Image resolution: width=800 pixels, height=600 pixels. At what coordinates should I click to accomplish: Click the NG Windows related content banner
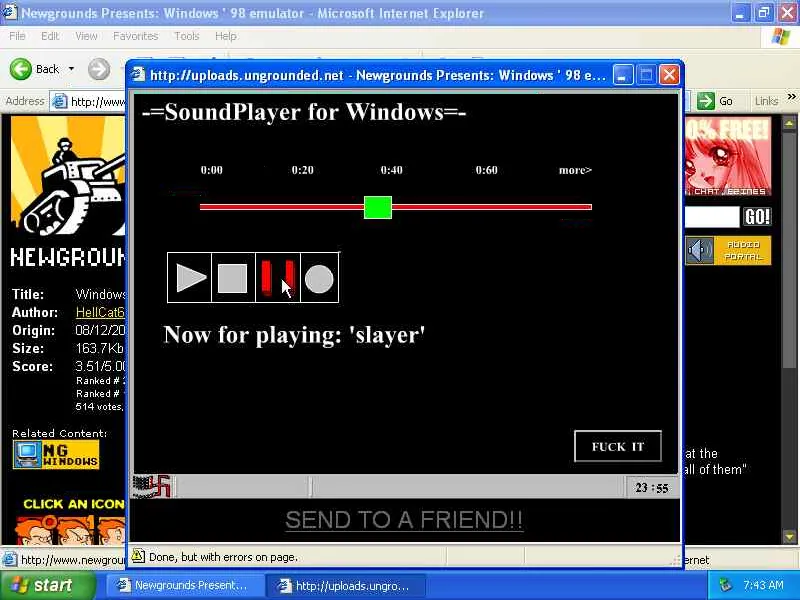pyautogui.click(x=56, y=454)
